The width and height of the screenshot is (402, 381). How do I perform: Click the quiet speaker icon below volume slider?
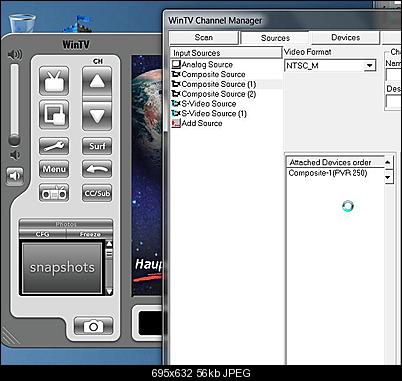coord(15,155)
